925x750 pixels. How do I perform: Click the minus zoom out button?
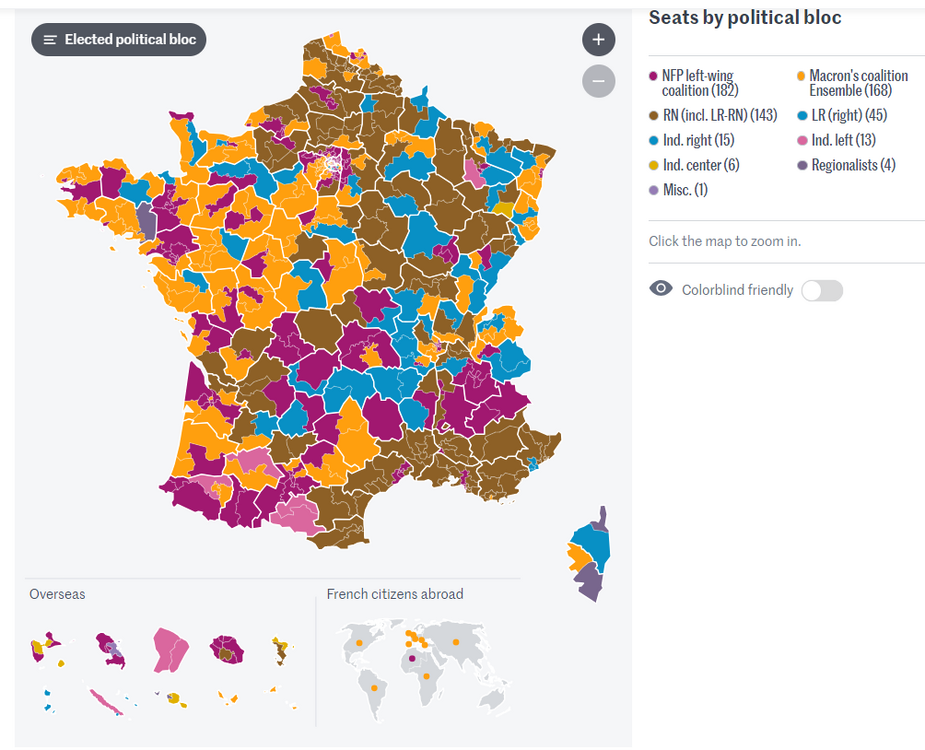pos(598,81)
